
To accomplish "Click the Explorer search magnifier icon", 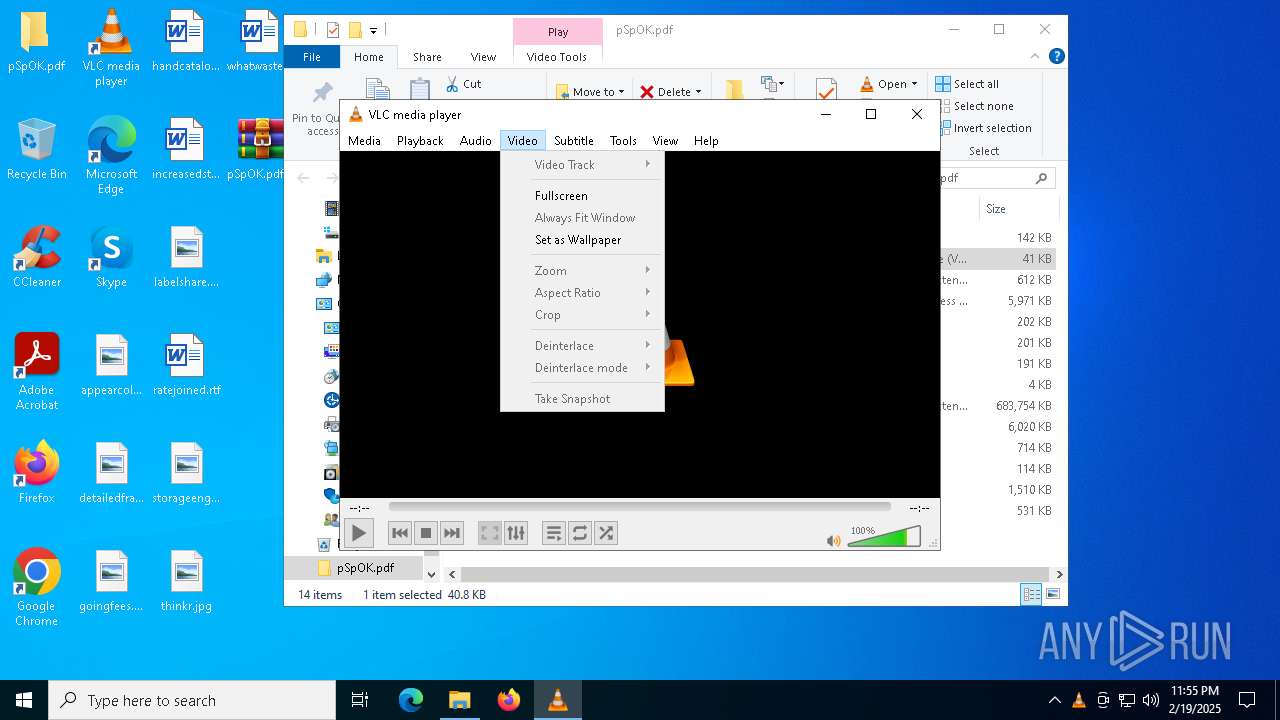I will pyautogui.click(x=1041, y=178).
